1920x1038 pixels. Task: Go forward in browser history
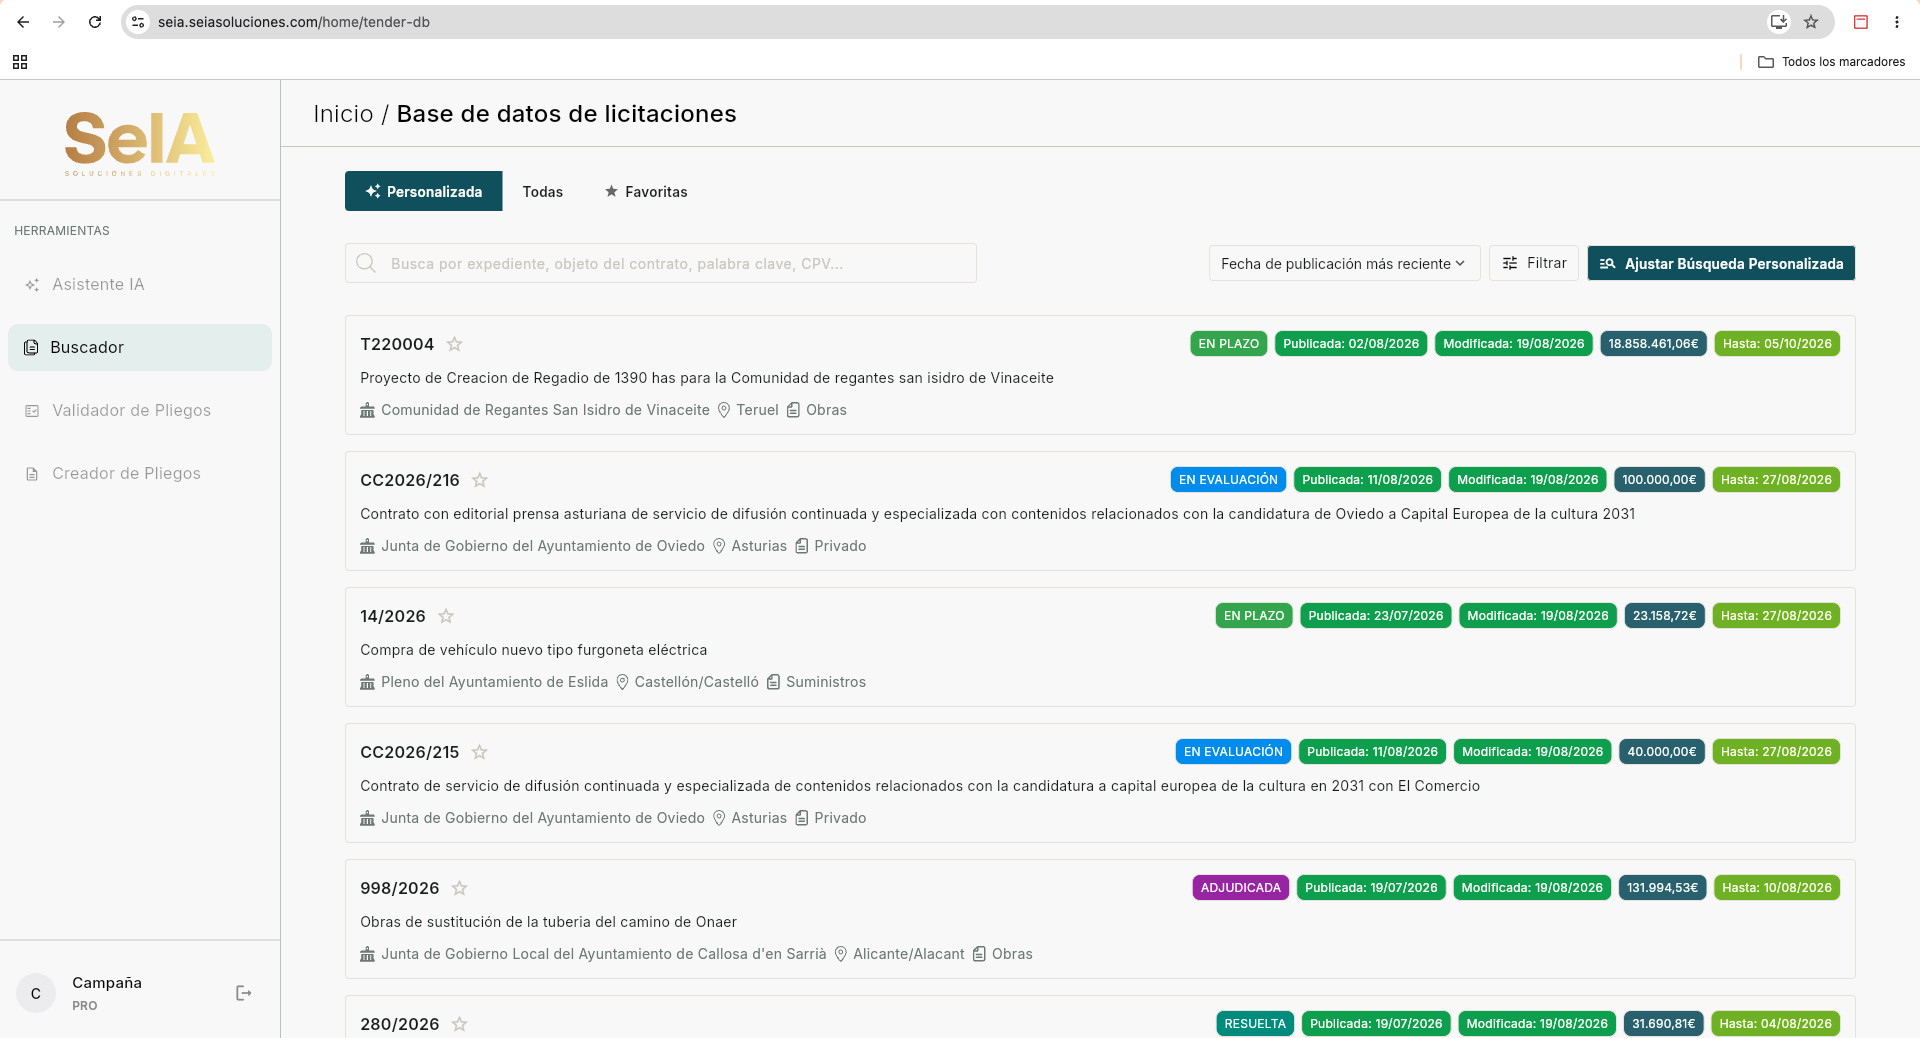tap(59, 22)
